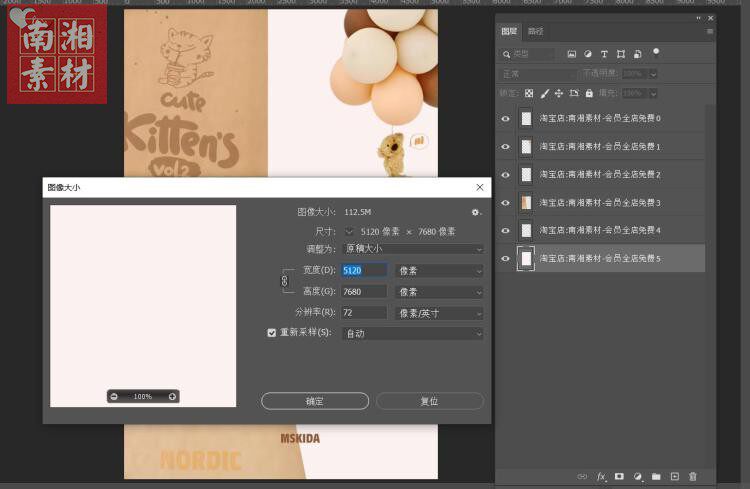Delete layer with trash icon
The width and height of the screenshot is (750, 489).
693,476
